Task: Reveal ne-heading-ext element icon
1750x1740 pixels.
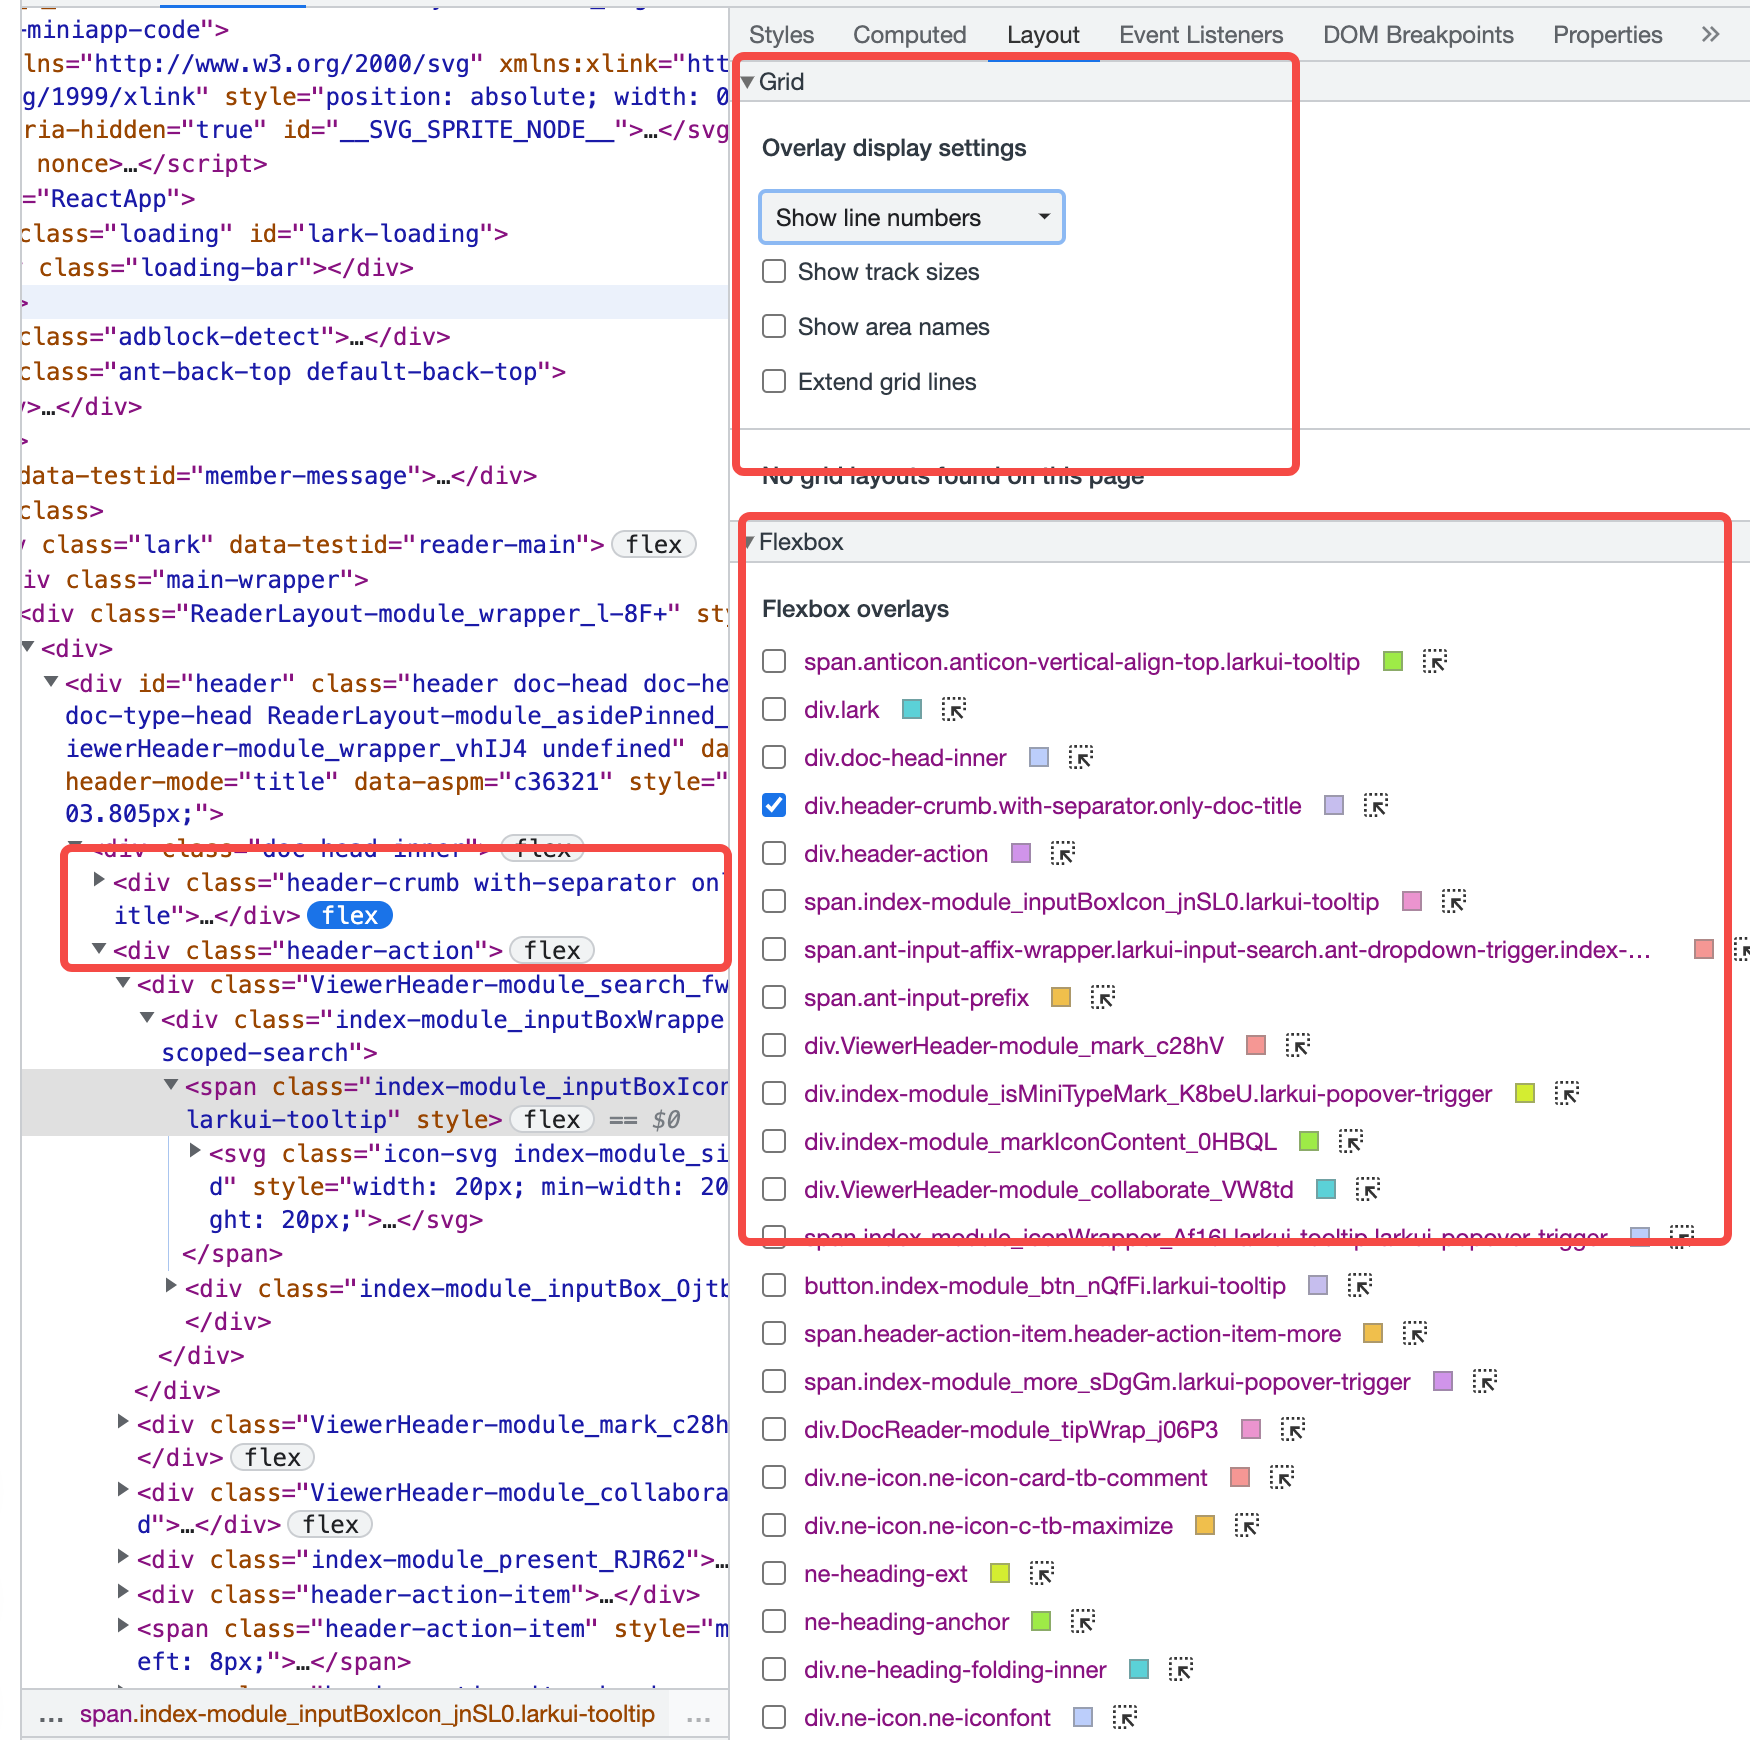Action: click(1042, 1574)
